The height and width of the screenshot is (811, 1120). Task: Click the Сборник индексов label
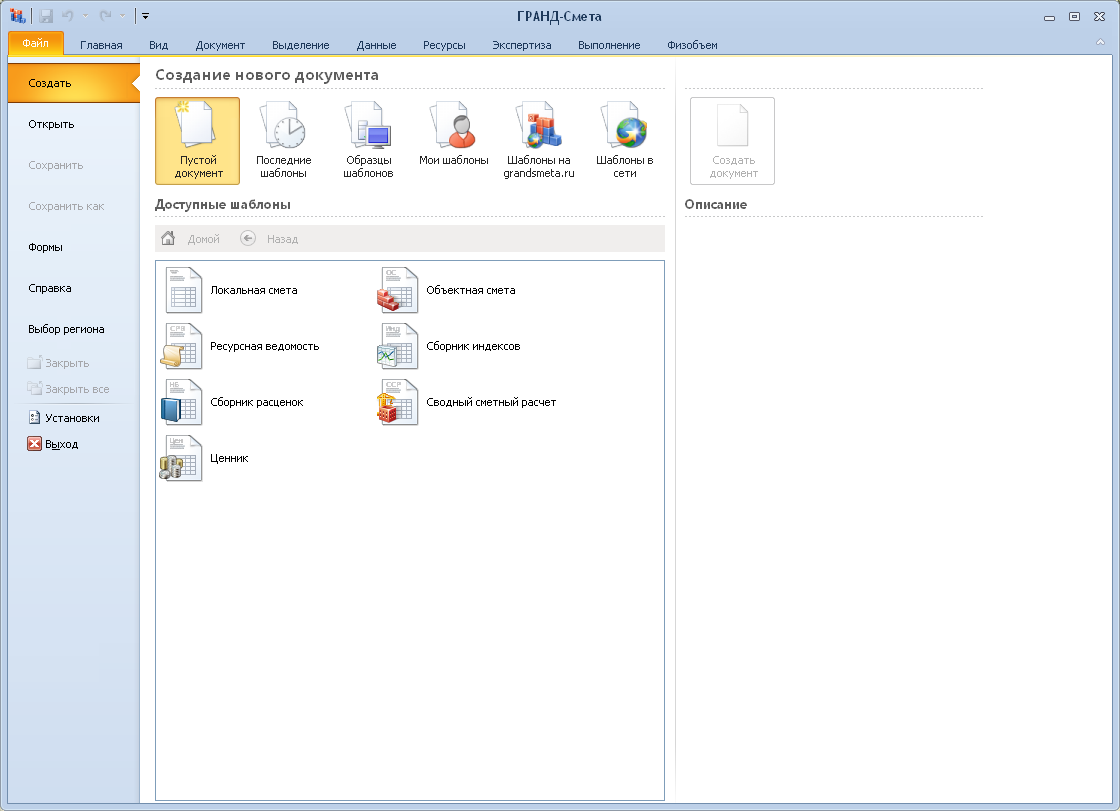pos(473,346)
